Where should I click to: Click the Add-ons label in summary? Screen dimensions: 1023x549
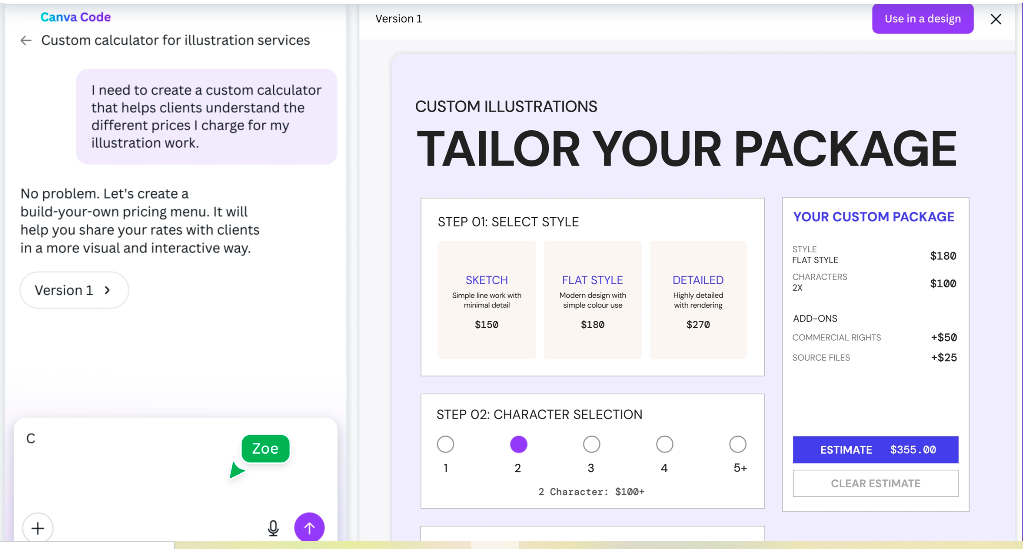click(x=815, y=319)
